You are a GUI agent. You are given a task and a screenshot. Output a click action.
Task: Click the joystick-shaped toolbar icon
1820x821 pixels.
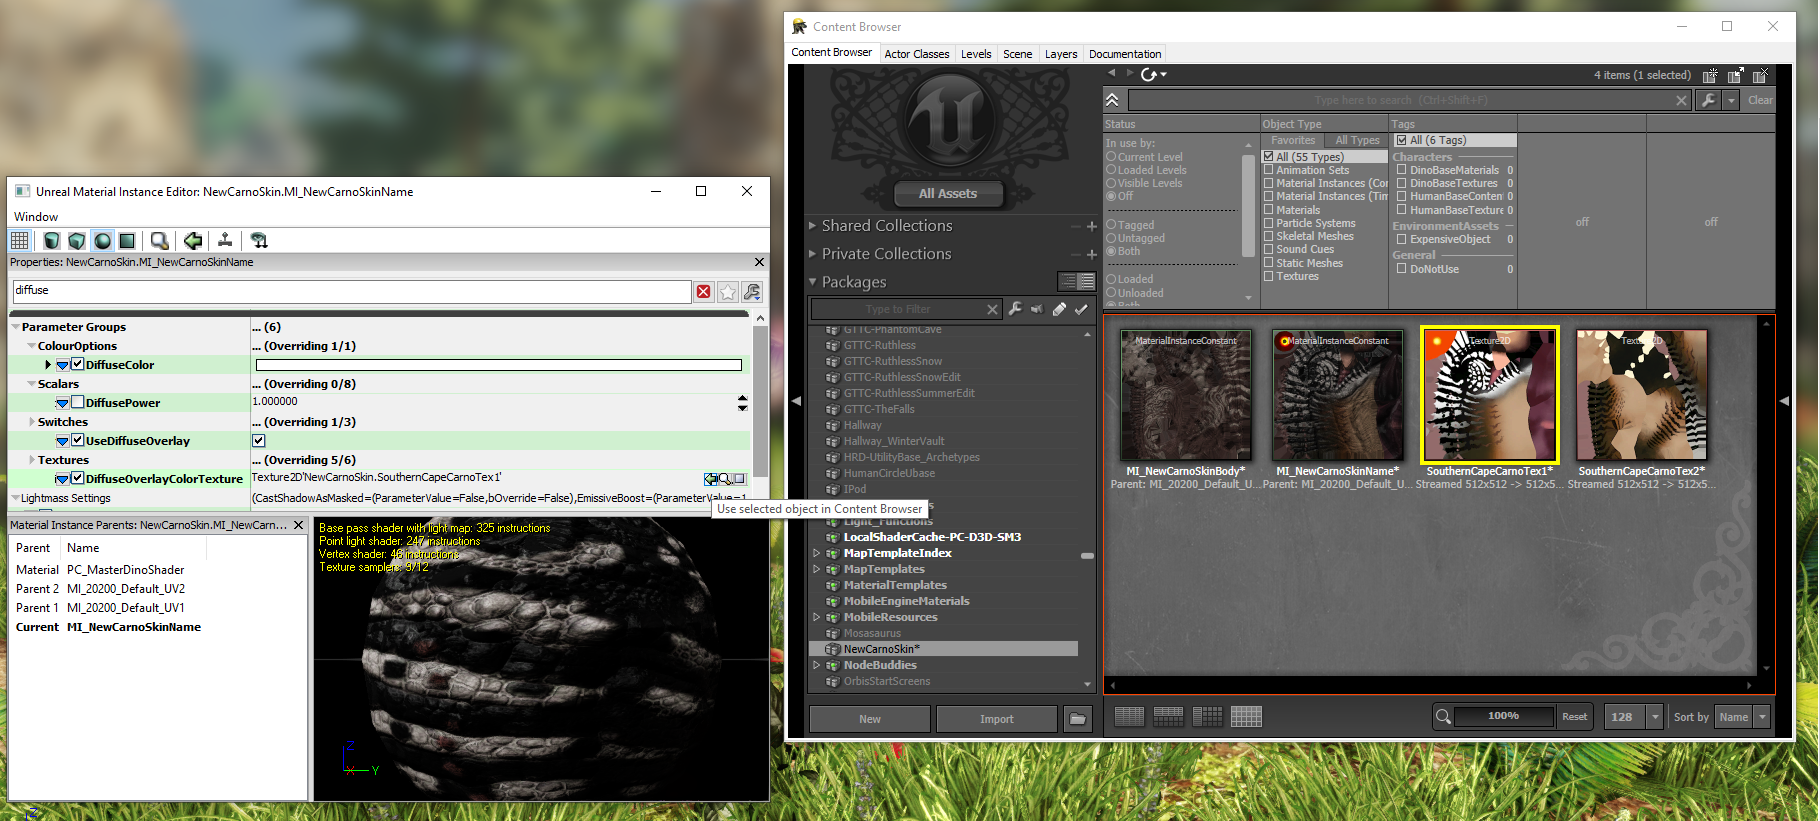225,240
